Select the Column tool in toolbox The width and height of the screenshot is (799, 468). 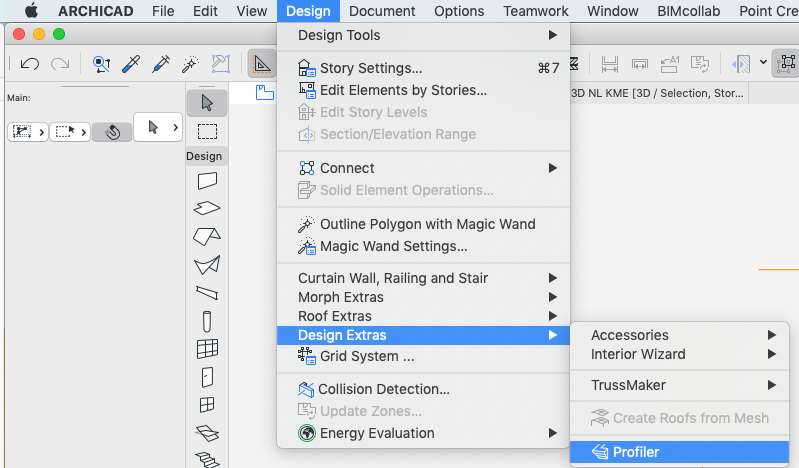(x=207, y=321)
